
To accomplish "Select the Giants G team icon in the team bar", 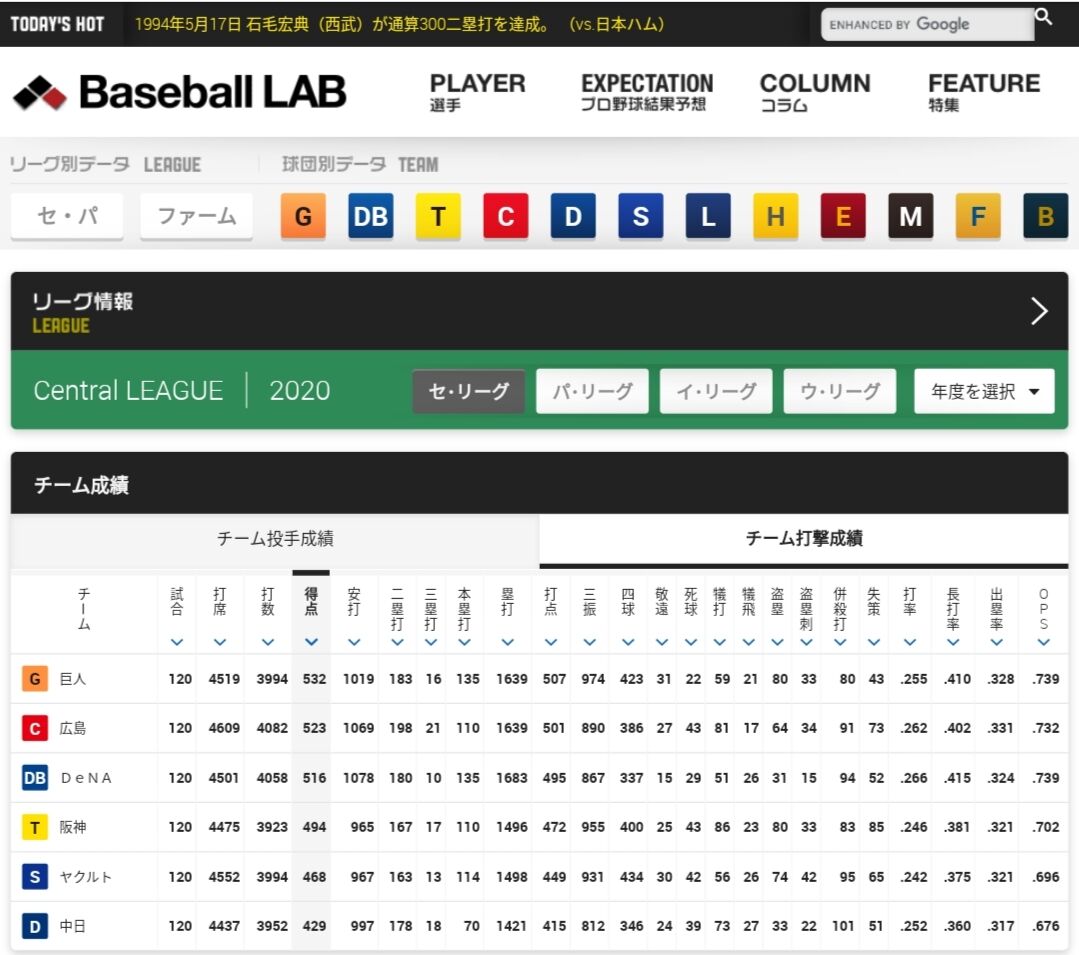I will click(x=303, y=216).
